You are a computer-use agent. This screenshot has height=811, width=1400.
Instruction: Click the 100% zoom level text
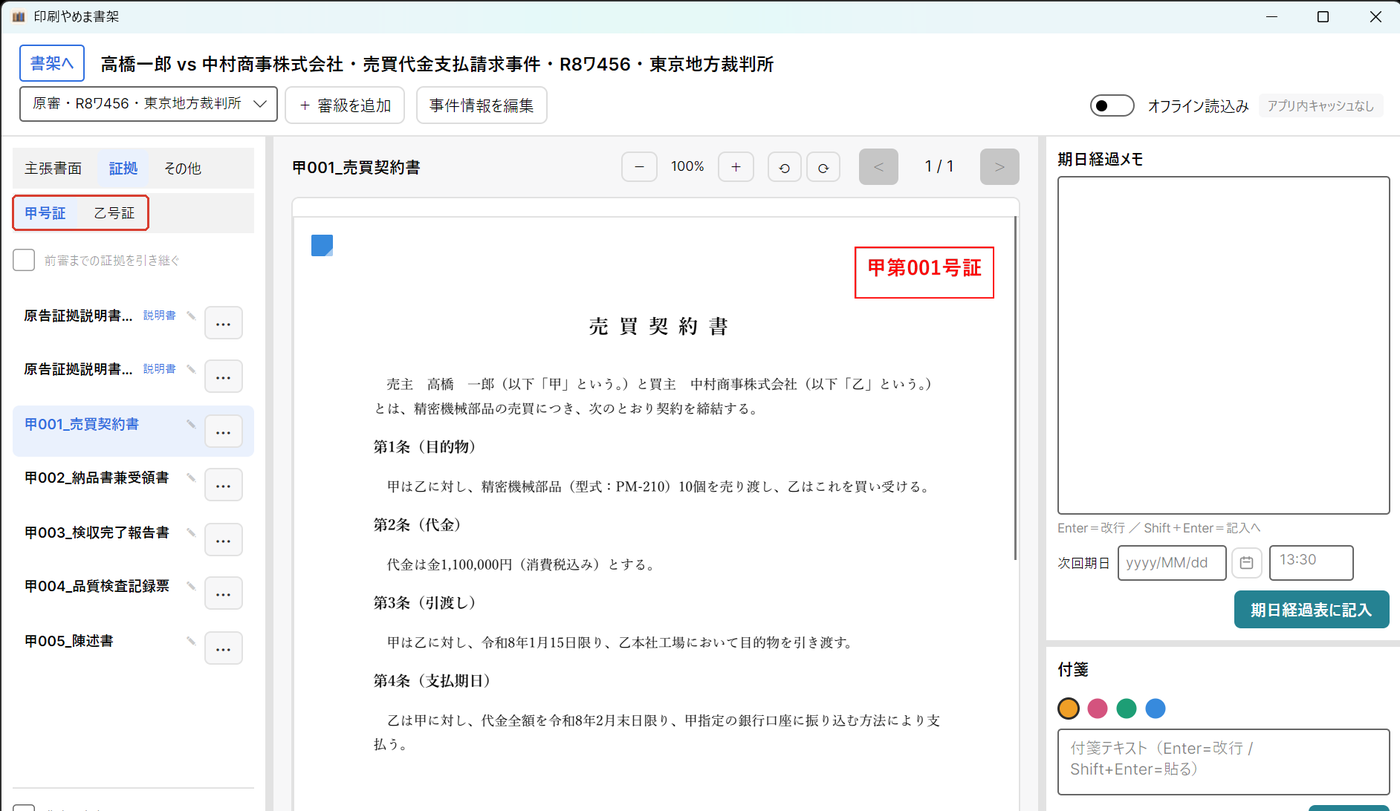coord(688,167)
